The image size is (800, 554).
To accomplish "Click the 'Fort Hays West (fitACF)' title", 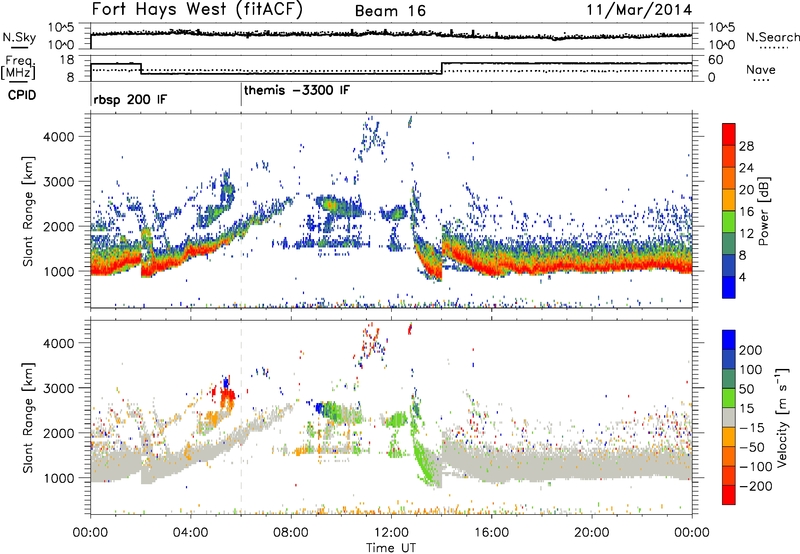I will point(197,9).
